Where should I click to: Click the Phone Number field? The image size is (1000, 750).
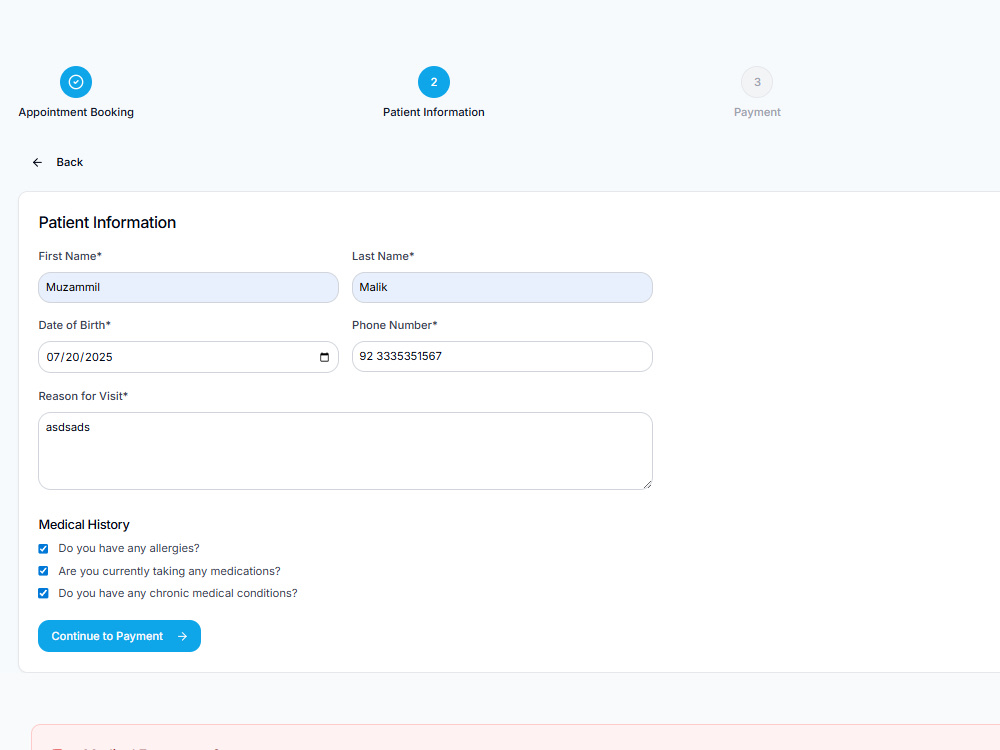coord(502,357)
